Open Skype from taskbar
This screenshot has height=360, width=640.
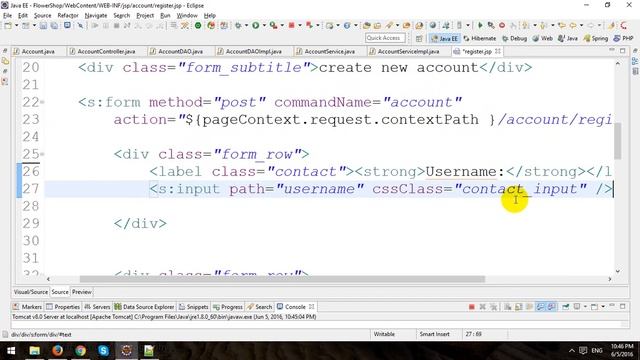[x=103, y=350]
